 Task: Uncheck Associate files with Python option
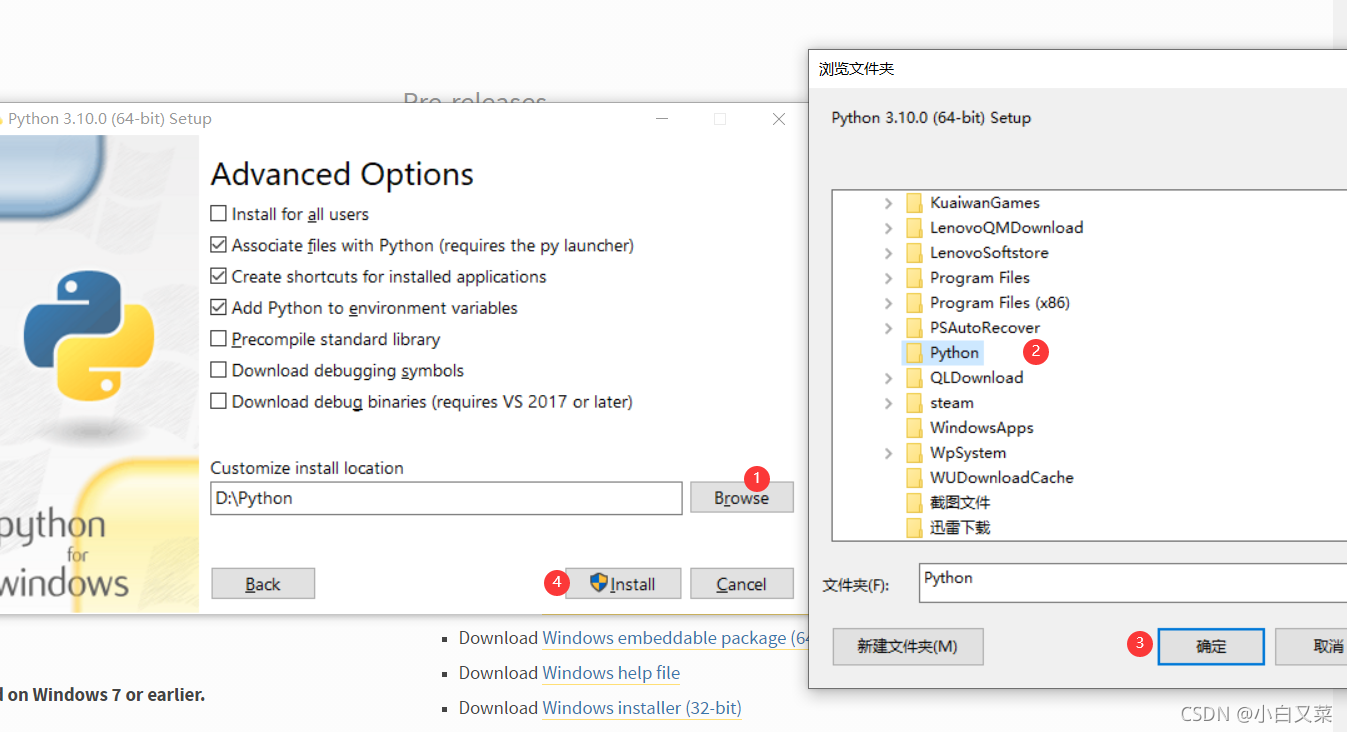[218, 245]
